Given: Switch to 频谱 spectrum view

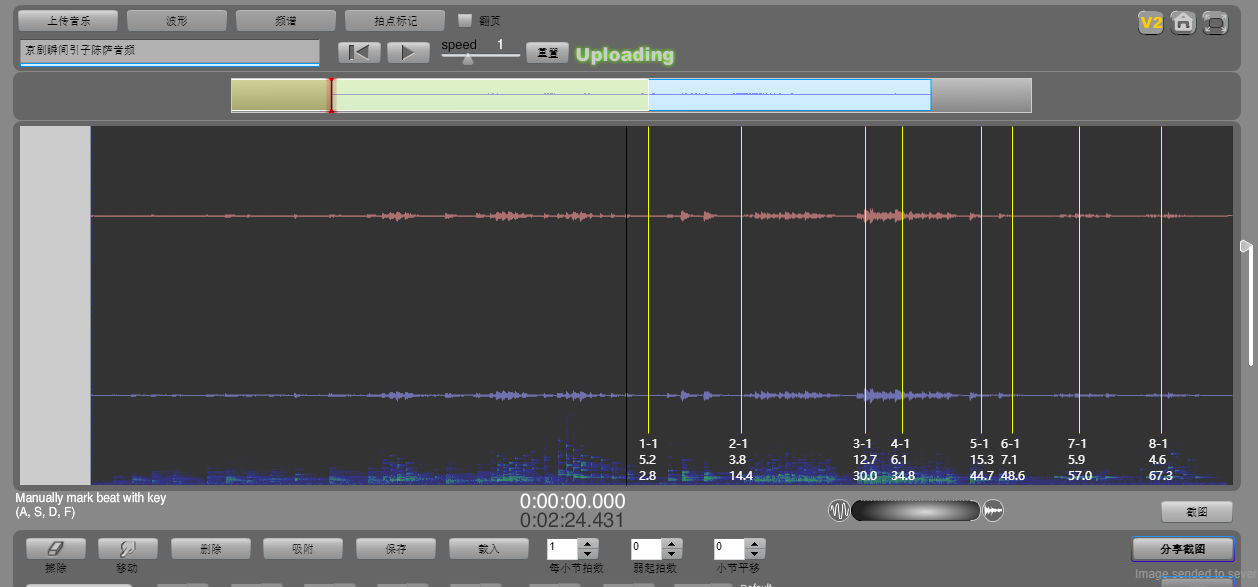Looking at the screenshot, I should pyautogui.click(x=285, y=20).
